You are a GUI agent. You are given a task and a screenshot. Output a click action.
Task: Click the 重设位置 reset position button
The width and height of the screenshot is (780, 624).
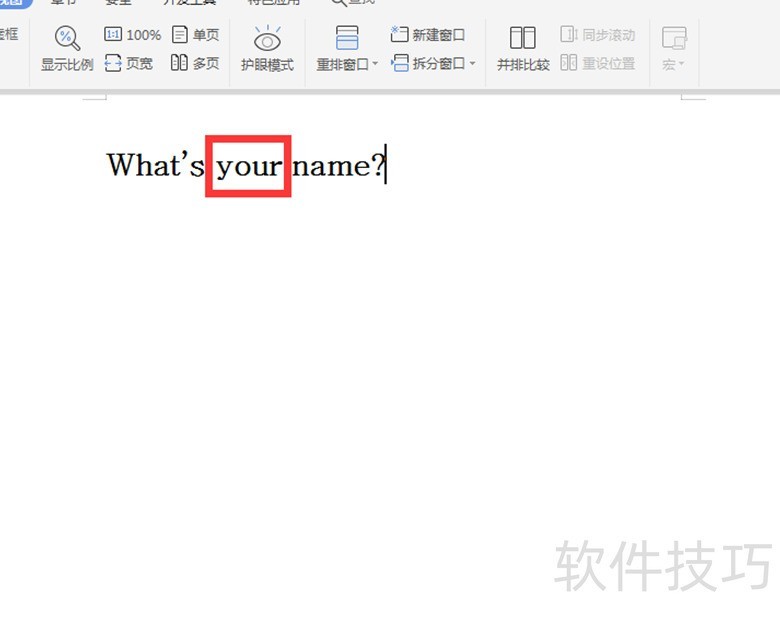click(597, 63)
